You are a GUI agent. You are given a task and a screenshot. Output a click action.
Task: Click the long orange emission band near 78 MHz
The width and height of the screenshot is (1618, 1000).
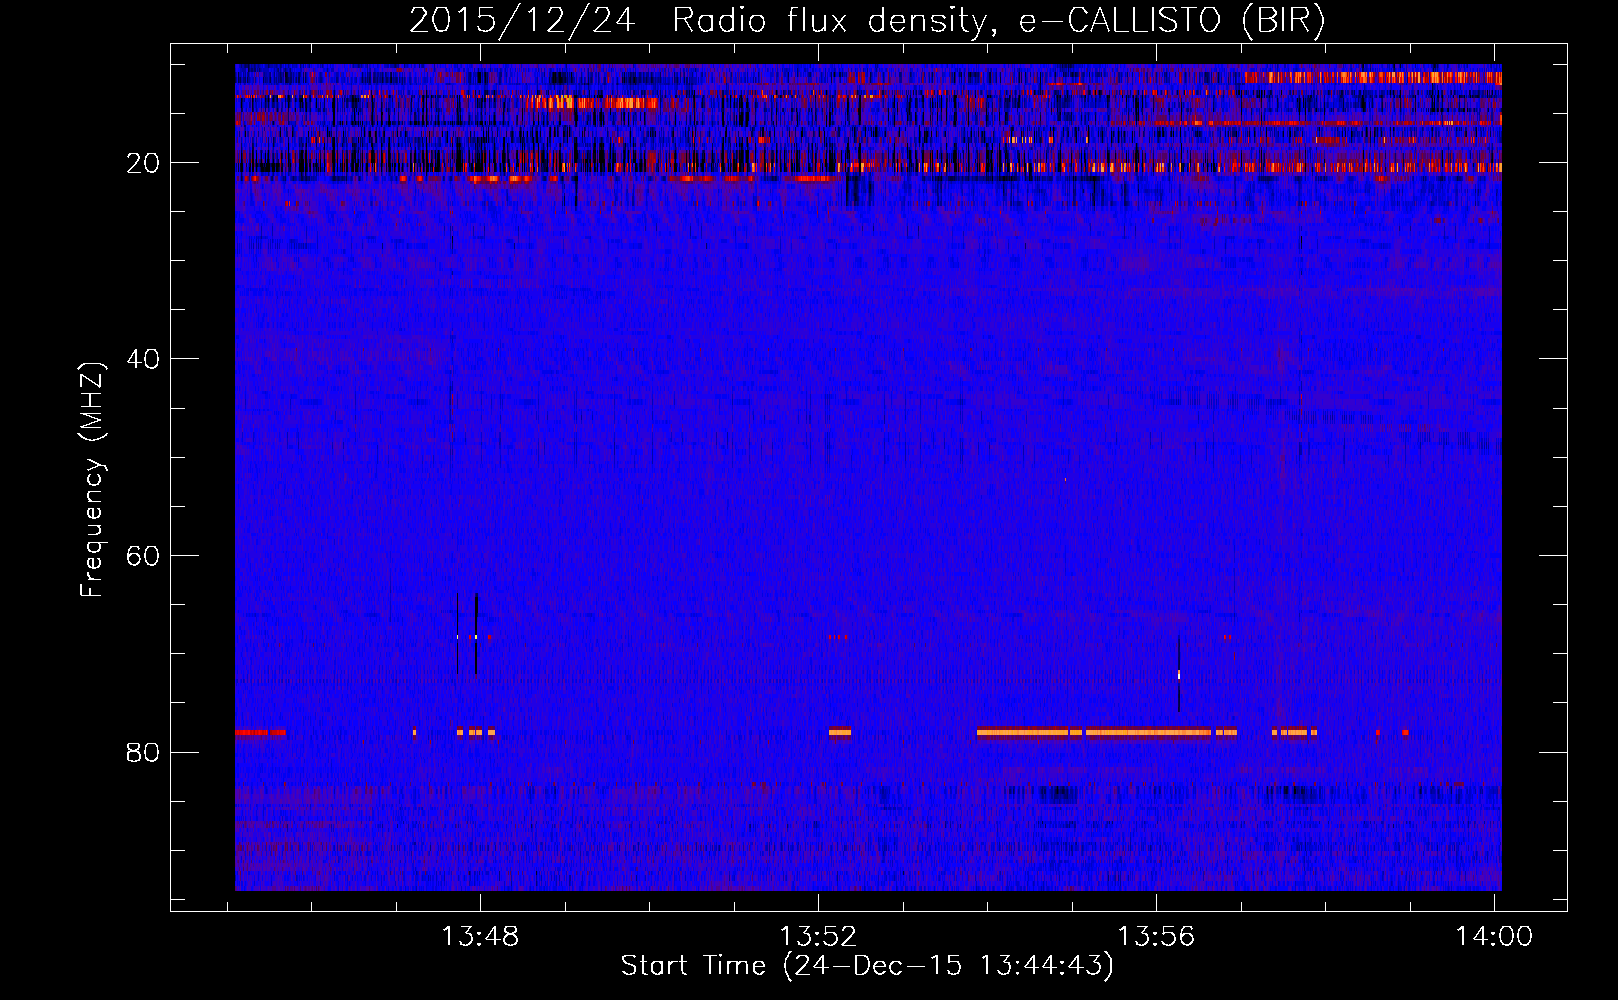(1107, 732)
